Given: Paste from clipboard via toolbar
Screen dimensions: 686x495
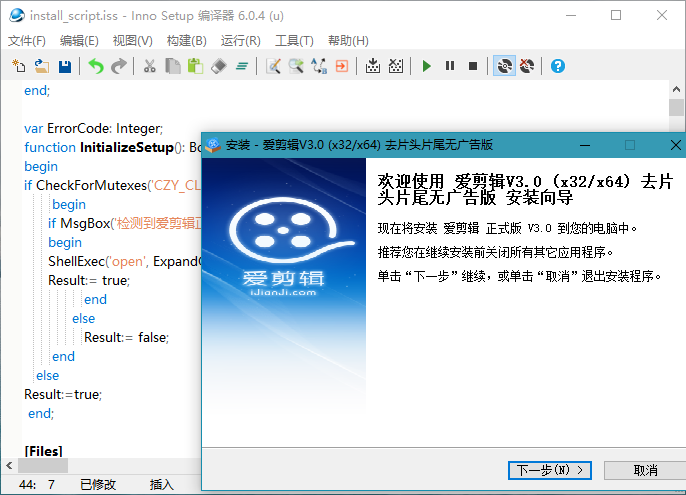Looking at the screenshot, I should coord(196,66).
